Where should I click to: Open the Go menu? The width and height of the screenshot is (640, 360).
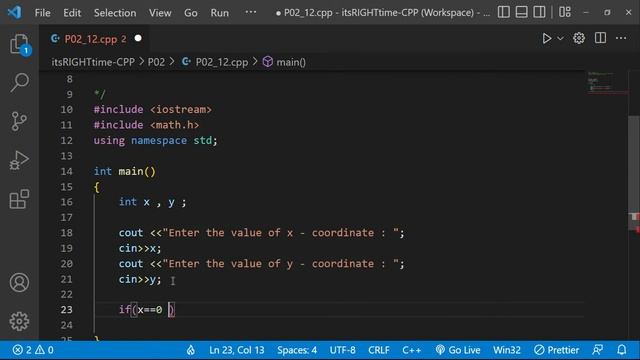tap(191, 13)
